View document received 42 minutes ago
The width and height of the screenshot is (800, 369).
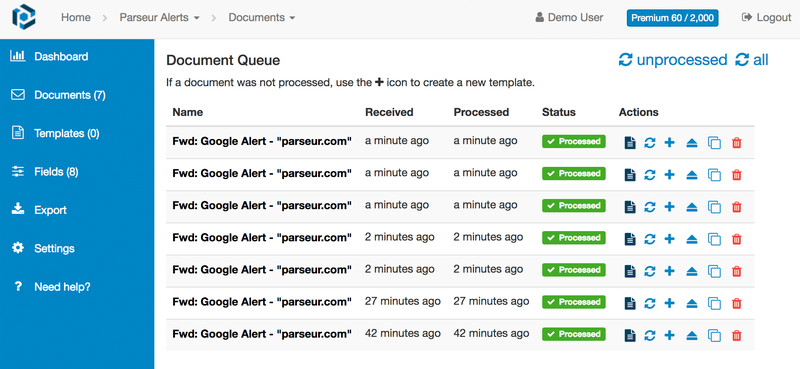[x=630, y=335]
